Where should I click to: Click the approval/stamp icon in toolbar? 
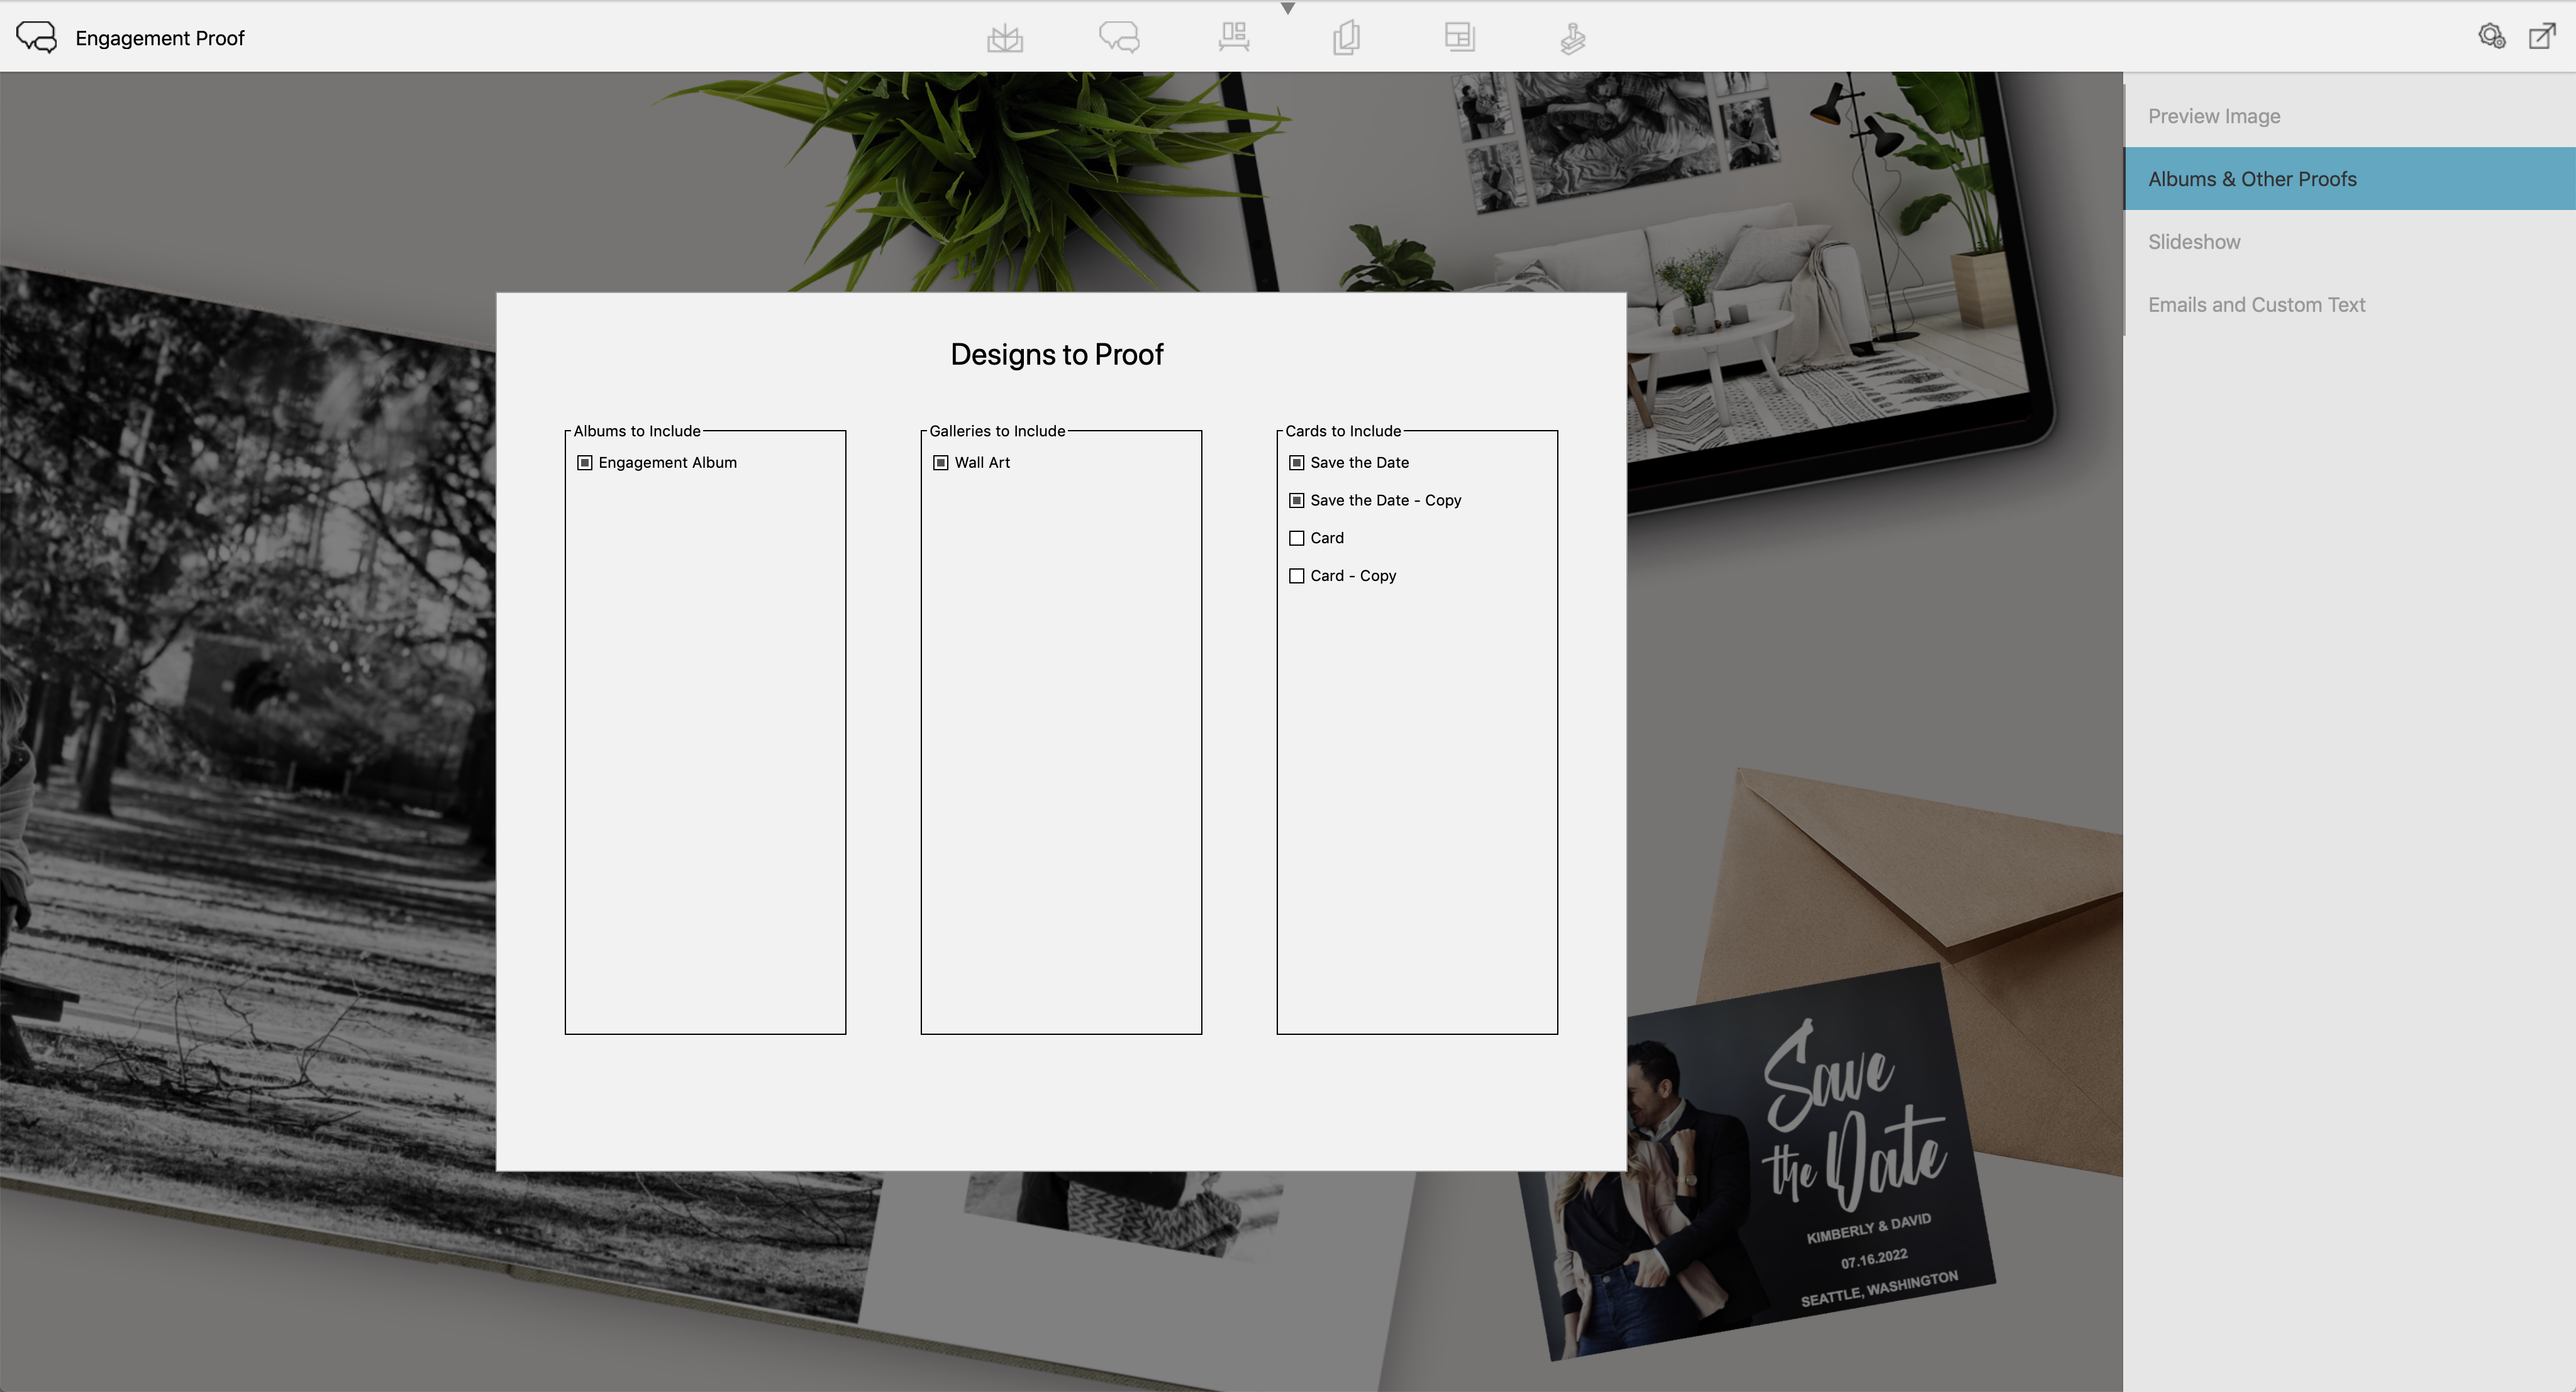[1574, 36]
